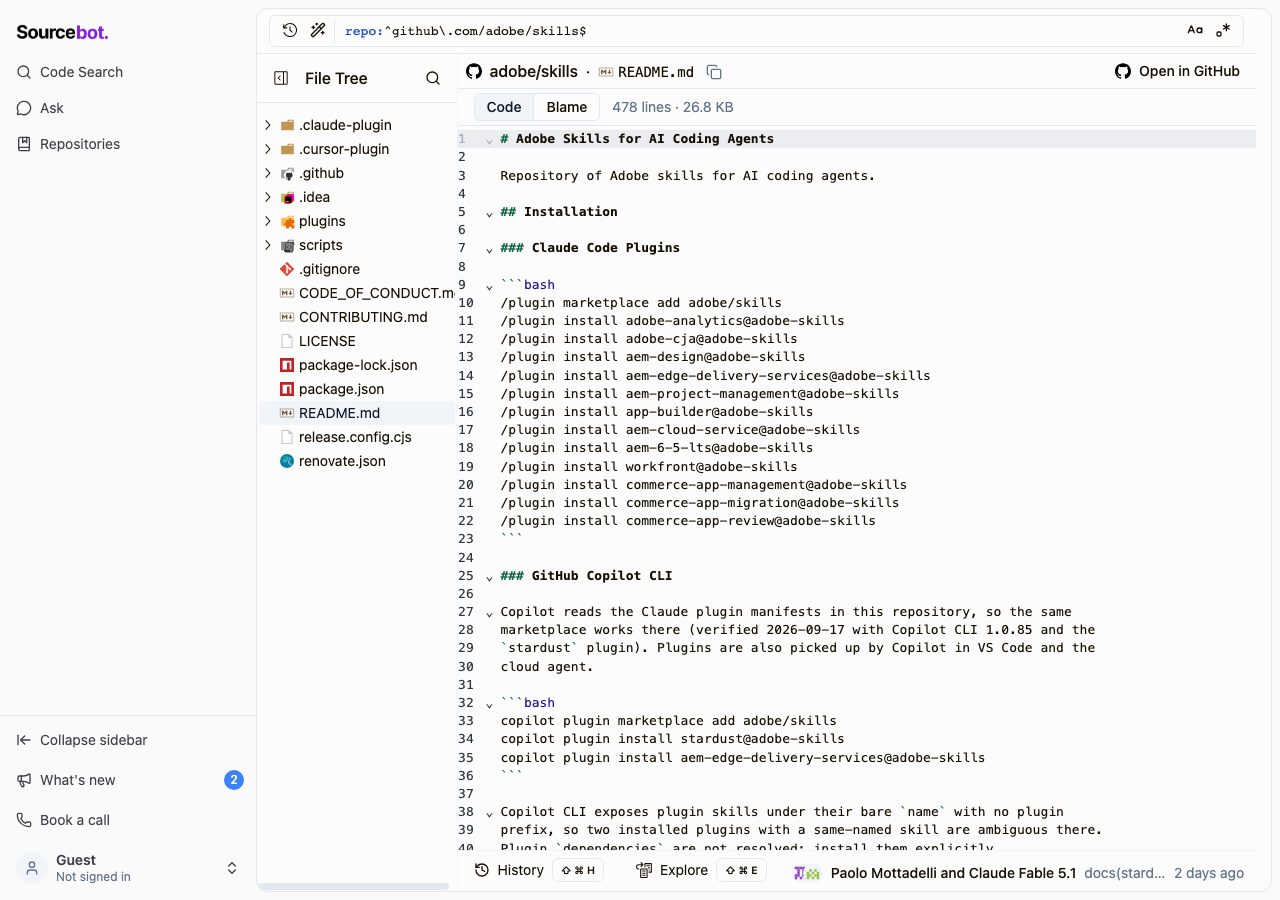The height and width of the screenshot is (900, 1280).
Task: Click the .gitignore git file icon
Action: [287, 269]
